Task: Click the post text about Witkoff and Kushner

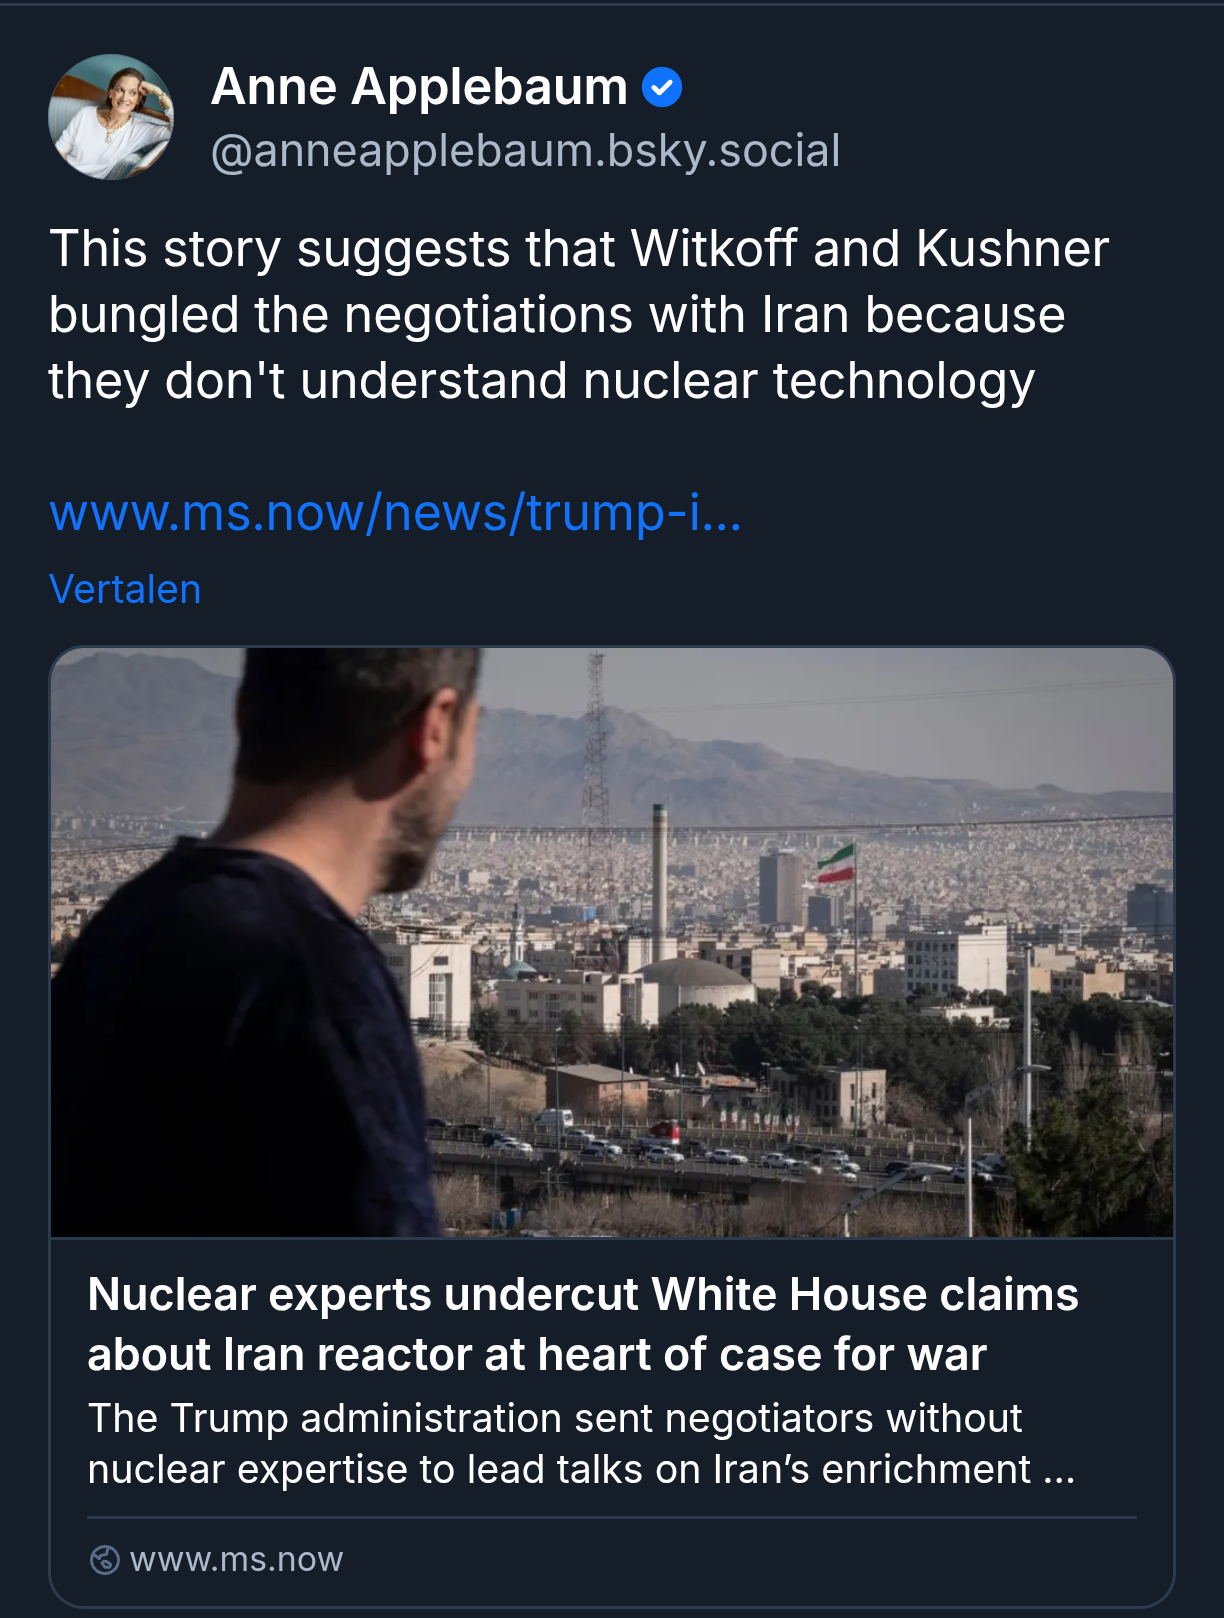Action: tap(578, 315)
